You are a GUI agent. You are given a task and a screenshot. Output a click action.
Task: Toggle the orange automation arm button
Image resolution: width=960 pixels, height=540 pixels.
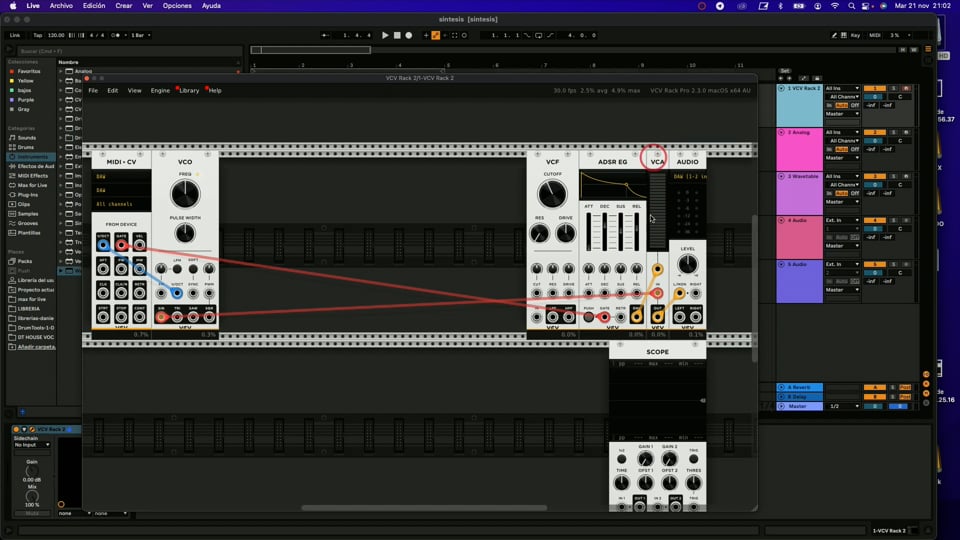tap(435, 36)
